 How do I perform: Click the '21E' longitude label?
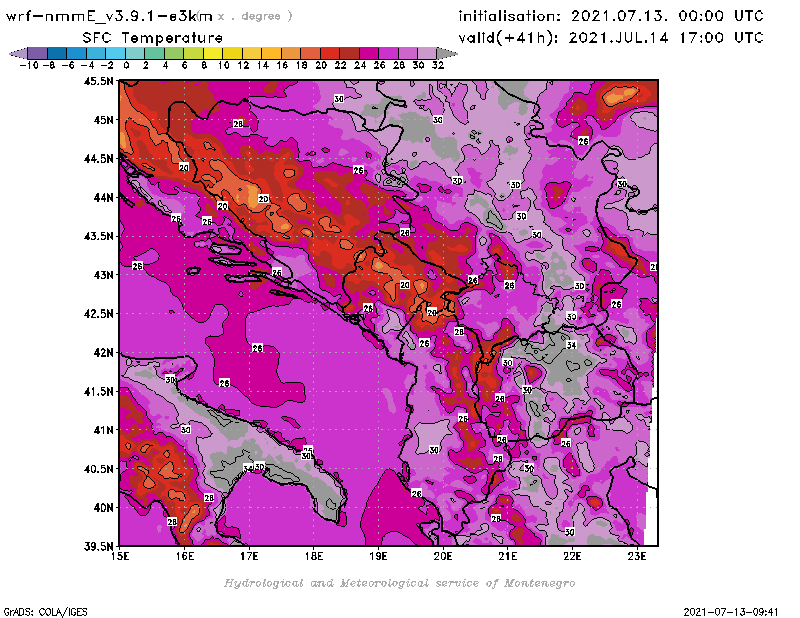point(508,556)
